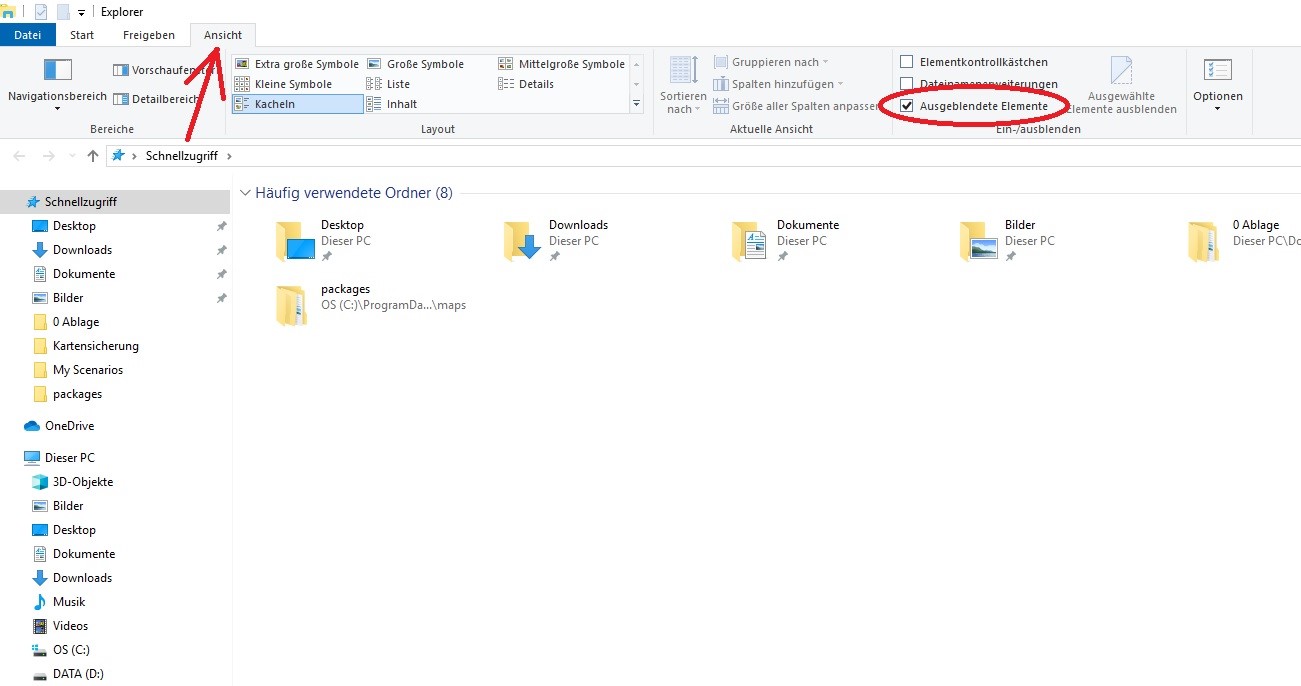Click the up-arrow navigation button
This screenshot has height=686, width=1301.
point(93,156)
